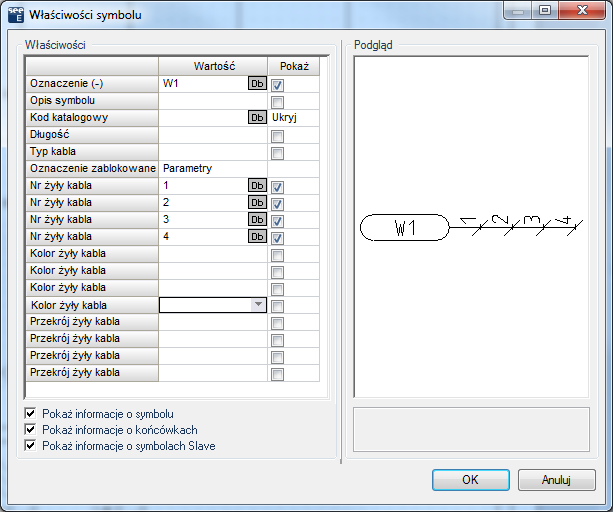Image resolution: width=613 pixels, height=512 pixels.
Task: Click the Parametry value of Oznaczenie zablokowane
Action: click(213, 168)
